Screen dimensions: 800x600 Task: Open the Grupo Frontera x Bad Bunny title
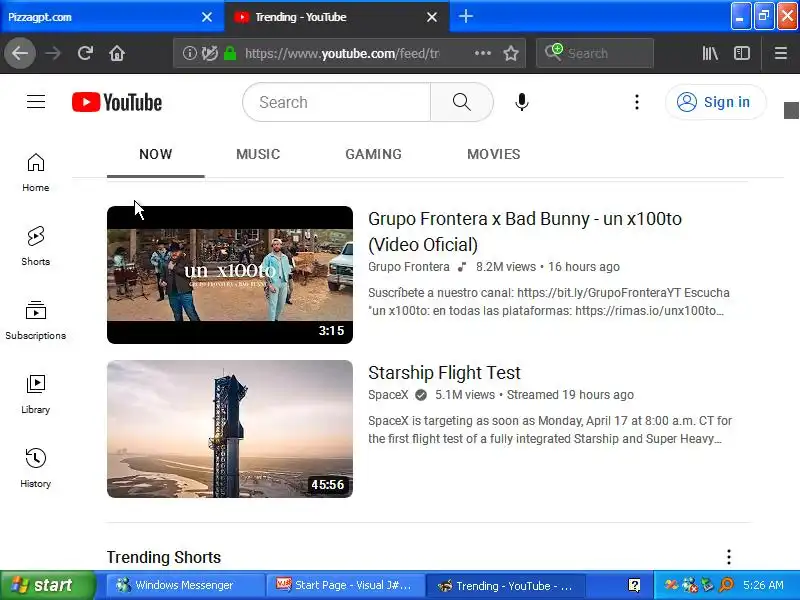525,232
